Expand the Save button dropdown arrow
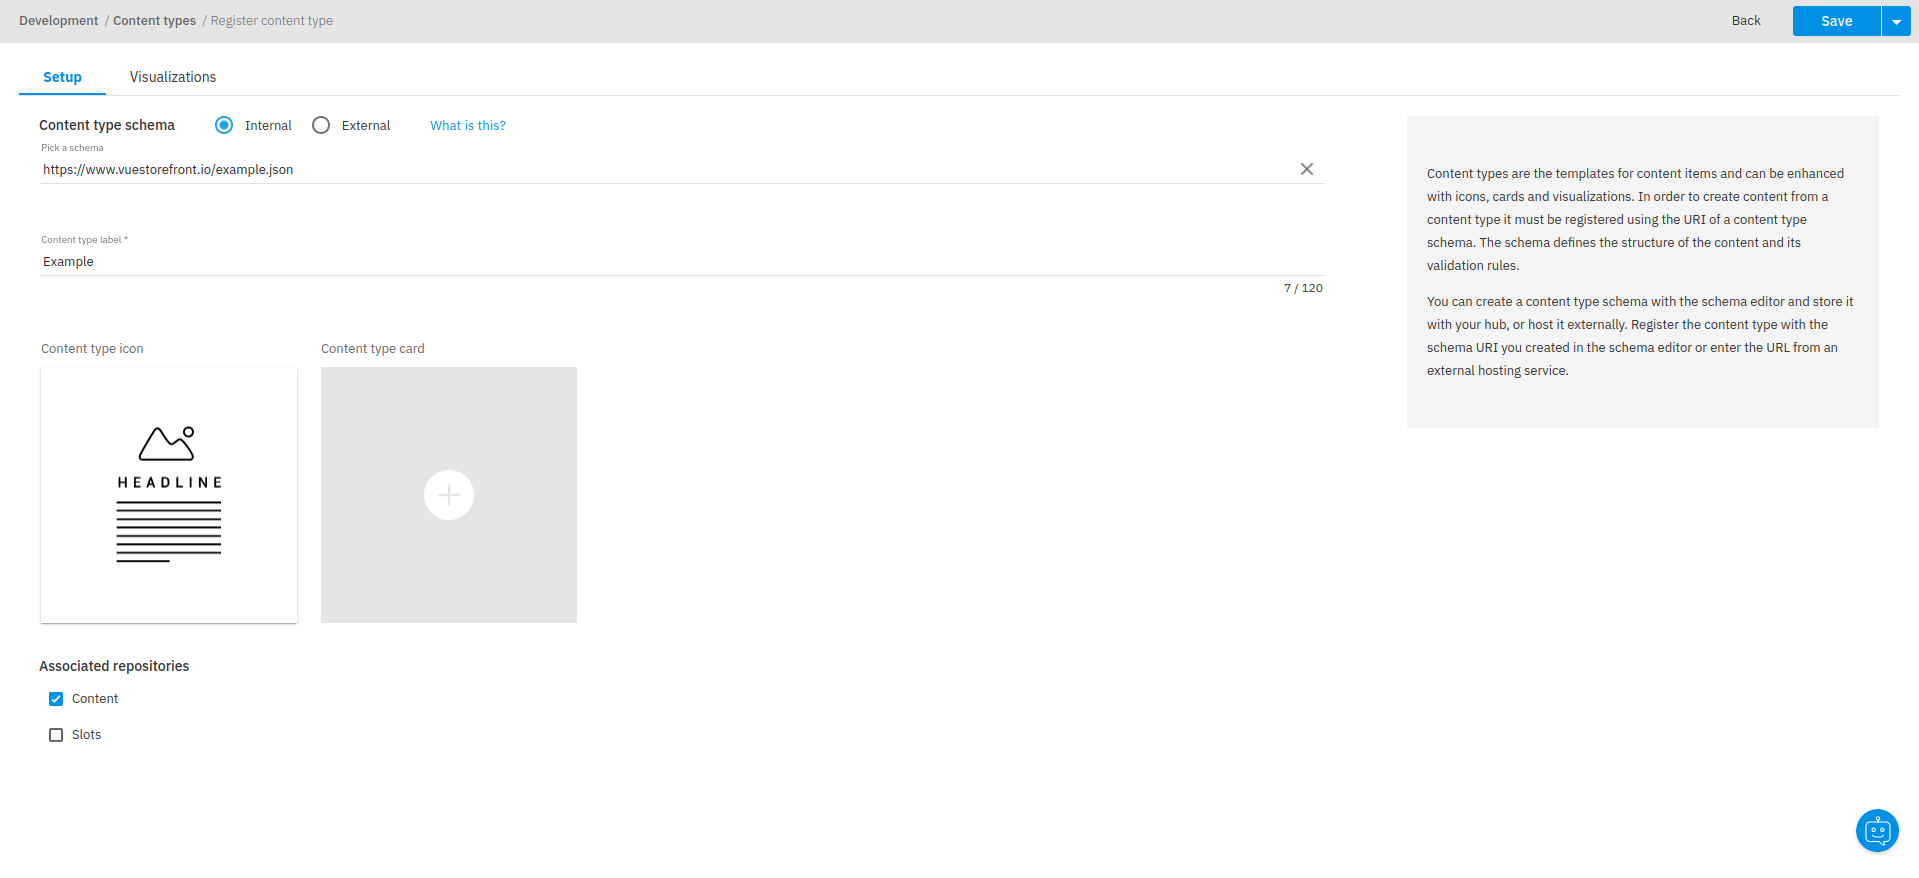 click(x=1896, y=21)
